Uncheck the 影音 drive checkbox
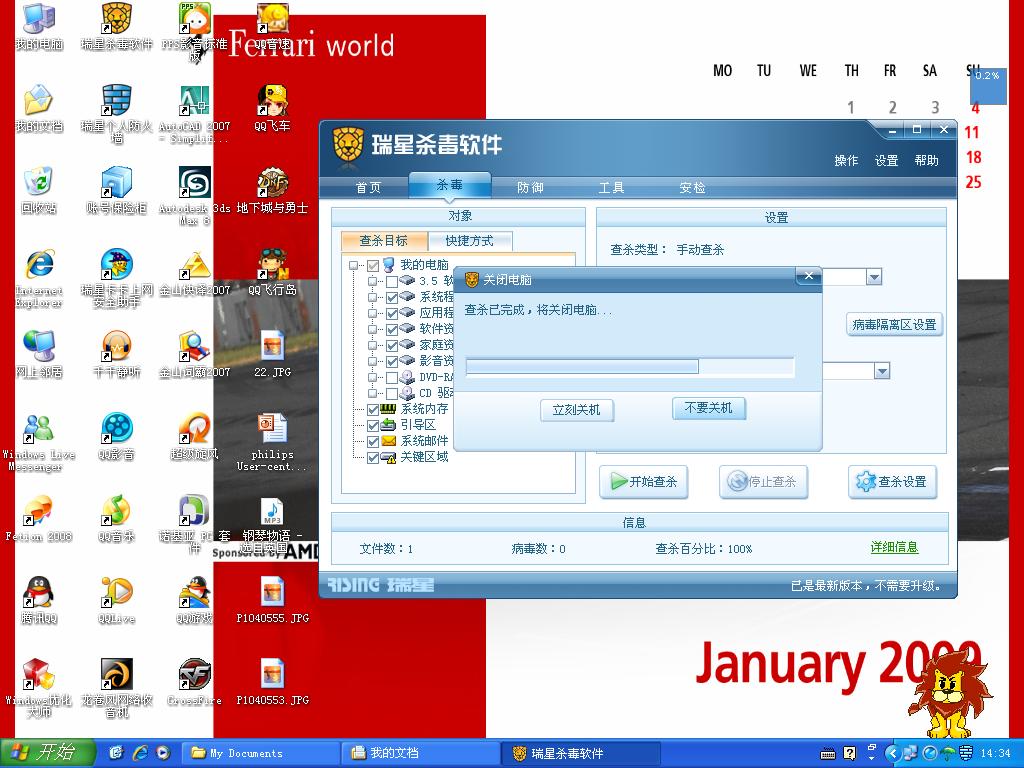Viewport: 1024px width, 768px height. 392,362
